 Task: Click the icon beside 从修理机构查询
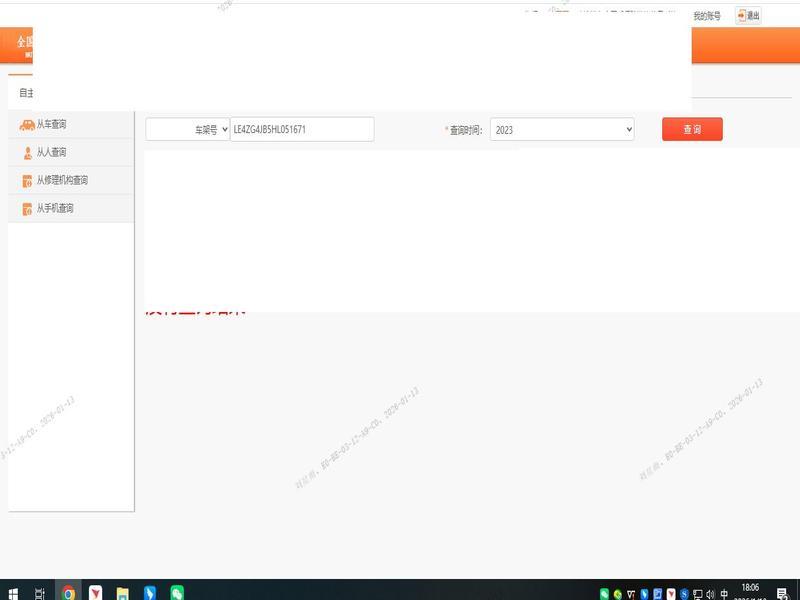[x=27, y=181]
